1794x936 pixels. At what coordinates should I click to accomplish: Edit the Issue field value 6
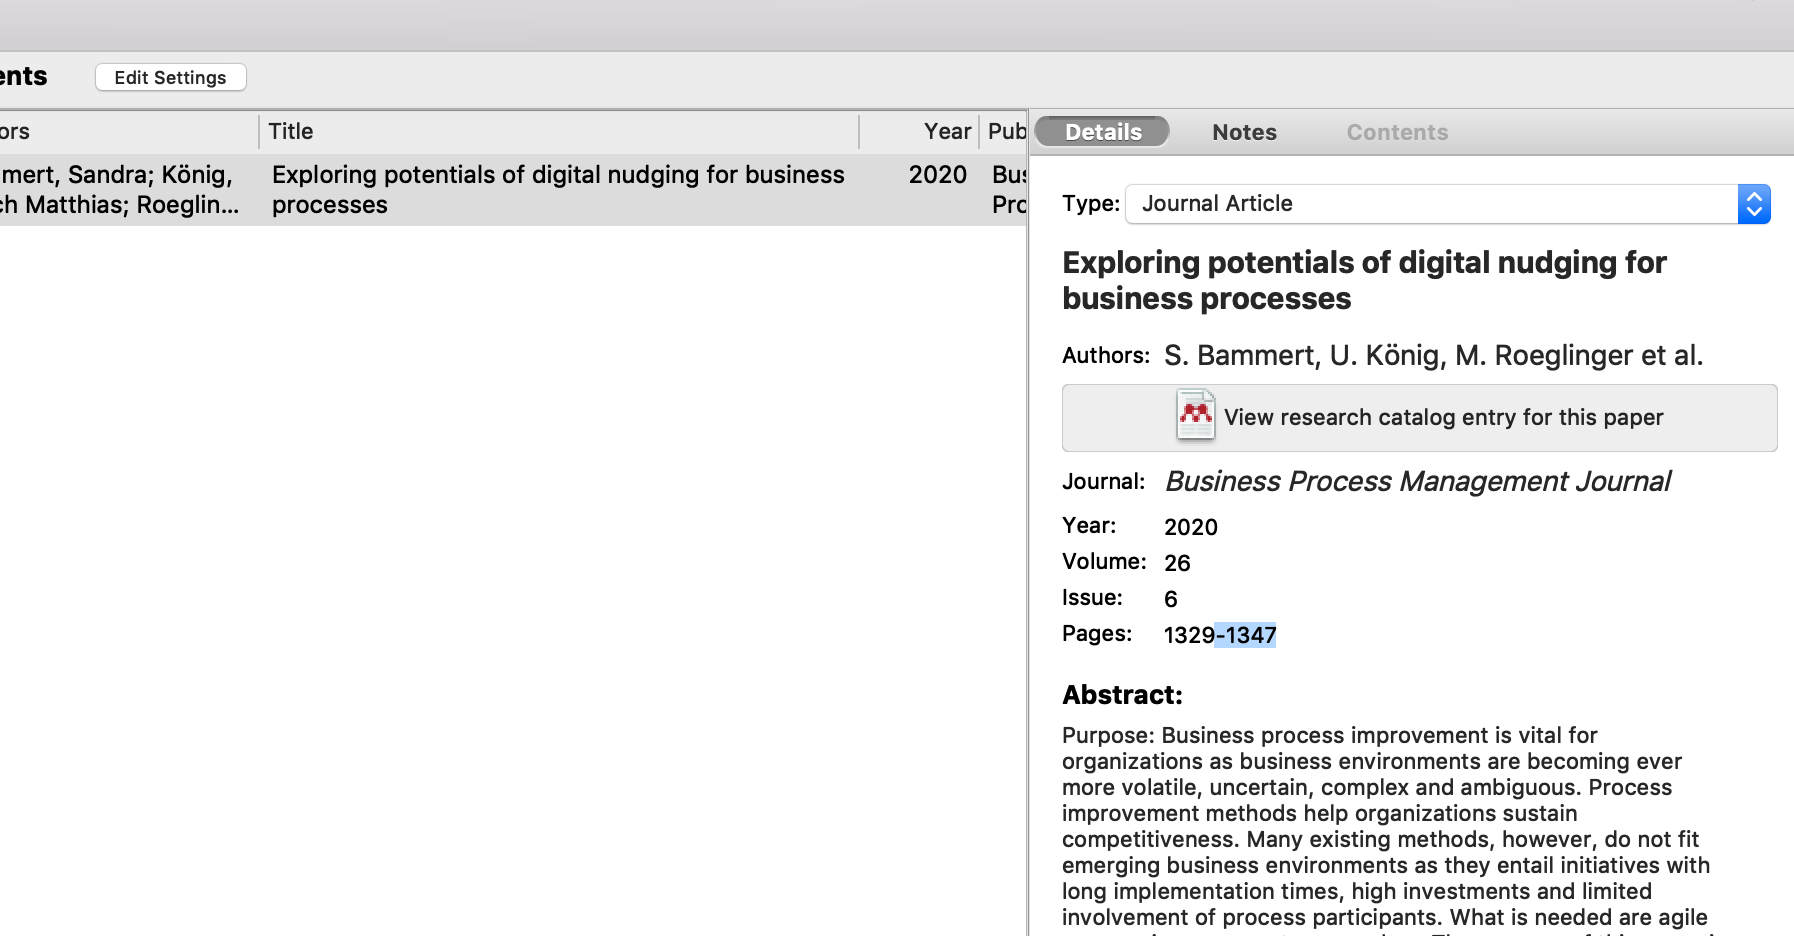(1170, 599)
